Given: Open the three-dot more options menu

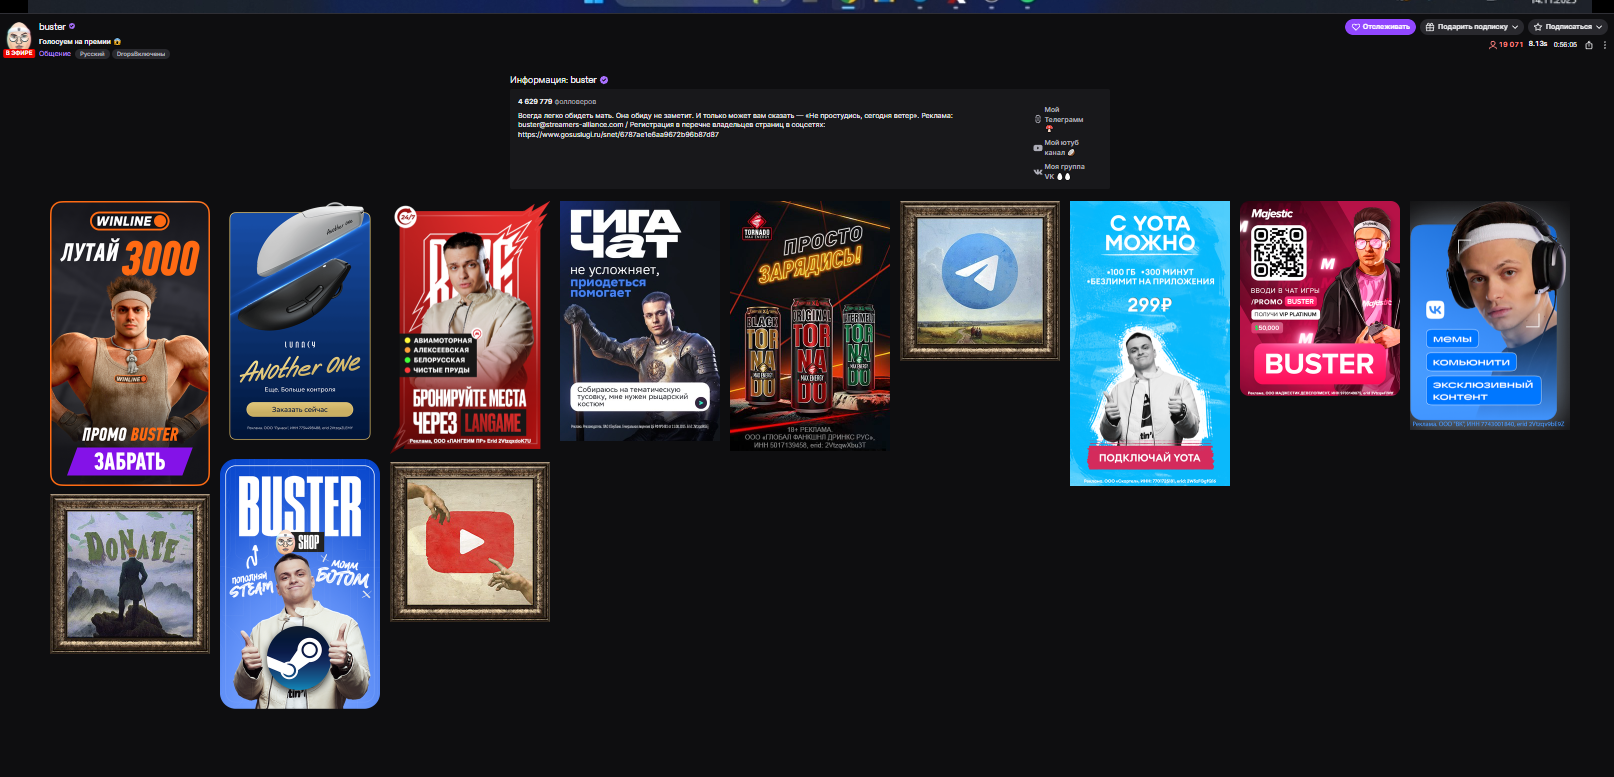Looking at the screenshot, I should coord(1605,45).
